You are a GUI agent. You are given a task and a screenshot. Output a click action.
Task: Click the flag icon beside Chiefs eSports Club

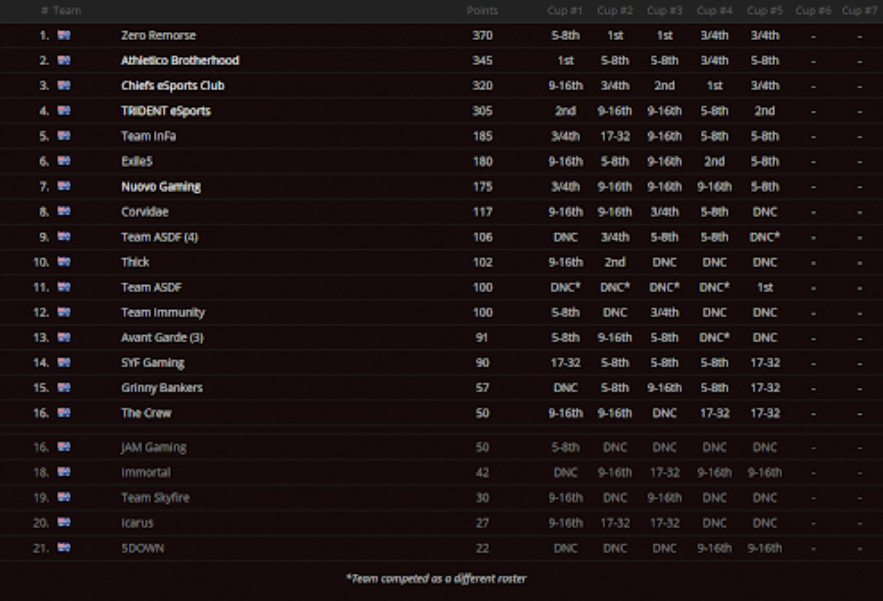[64, 86]
